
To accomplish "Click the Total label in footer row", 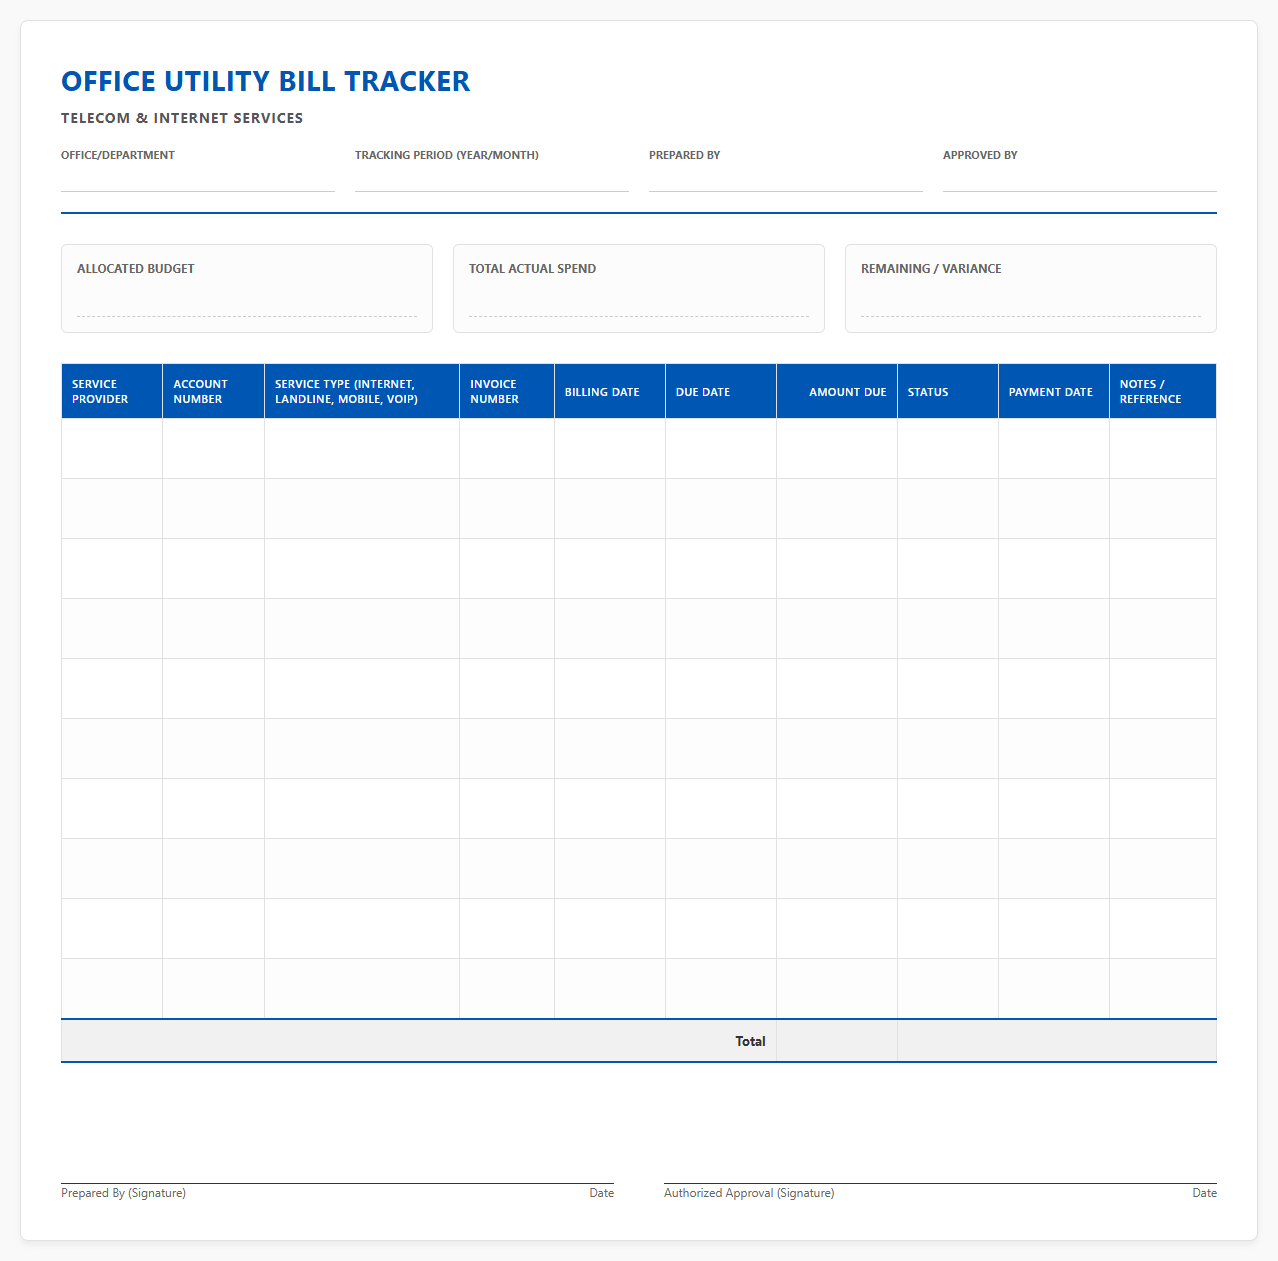I will [750, 1041].
